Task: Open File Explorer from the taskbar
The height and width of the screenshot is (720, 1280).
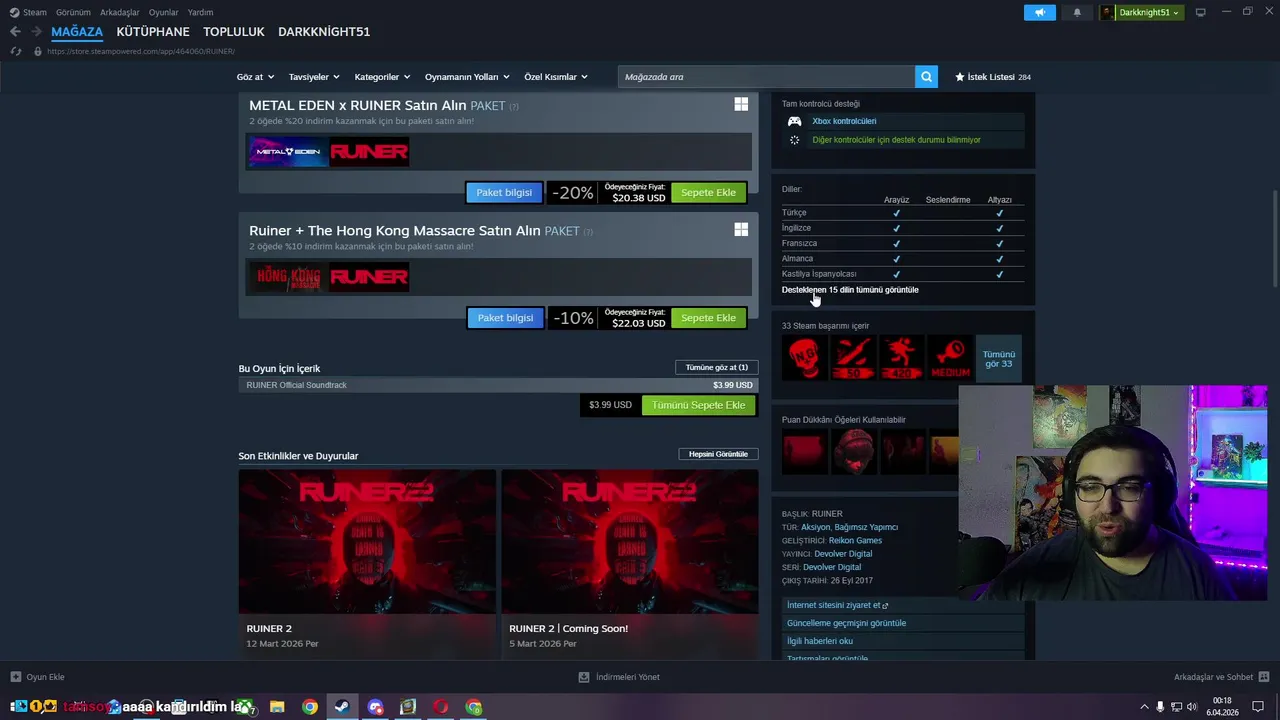Action: 277,707
